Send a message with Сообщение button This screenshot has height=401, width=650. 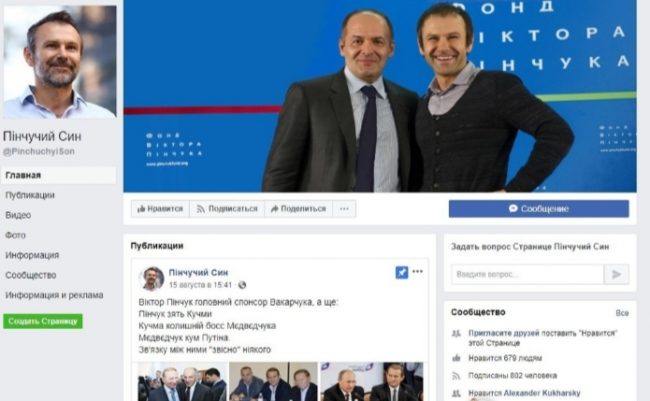pos(538,209)
